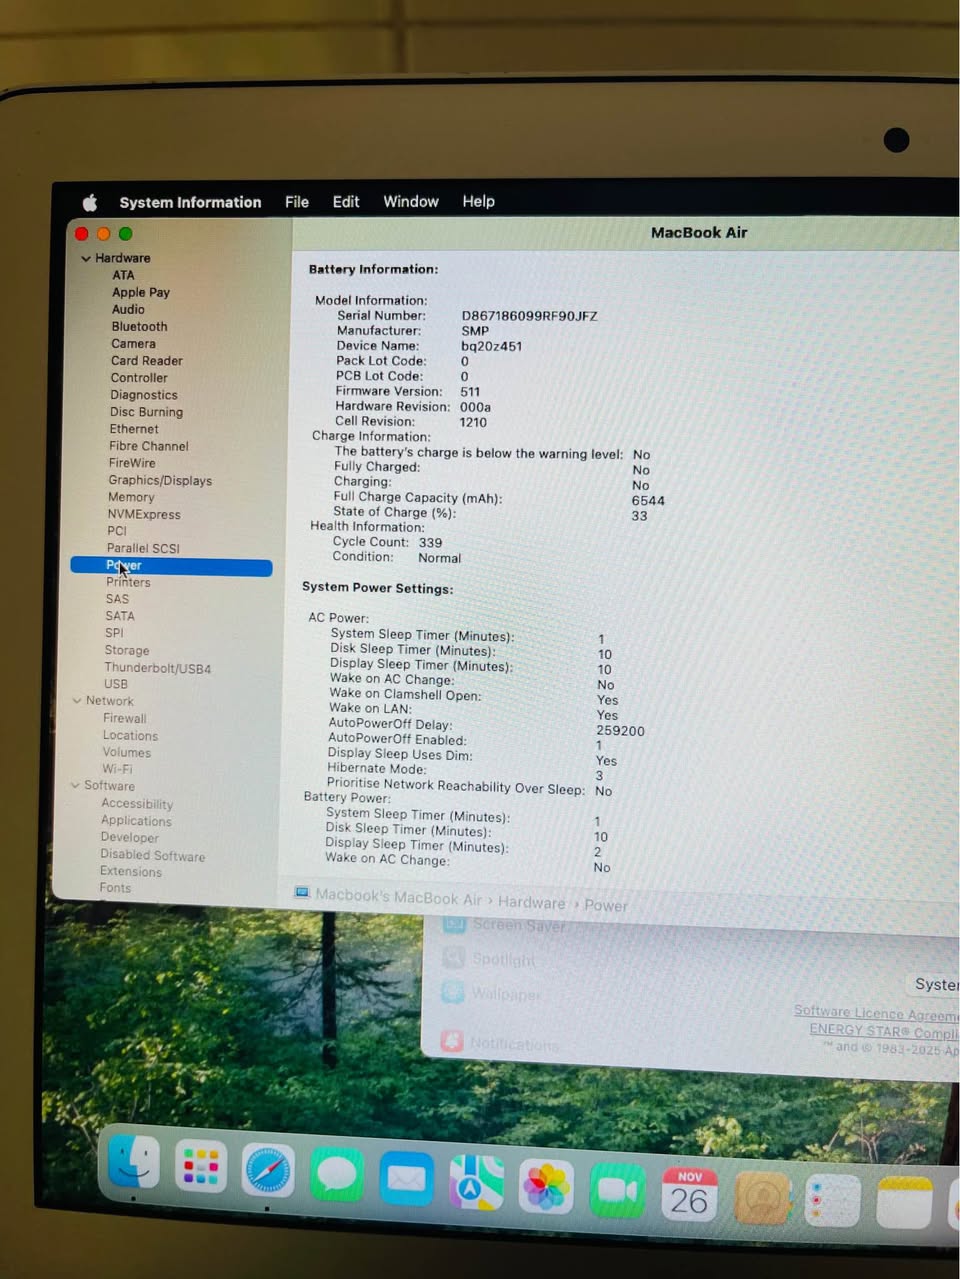Viewport: 960px width, 1279px height.
Task: Select Thunderbolt/USB4 in the sidebar
Action: 158,668
